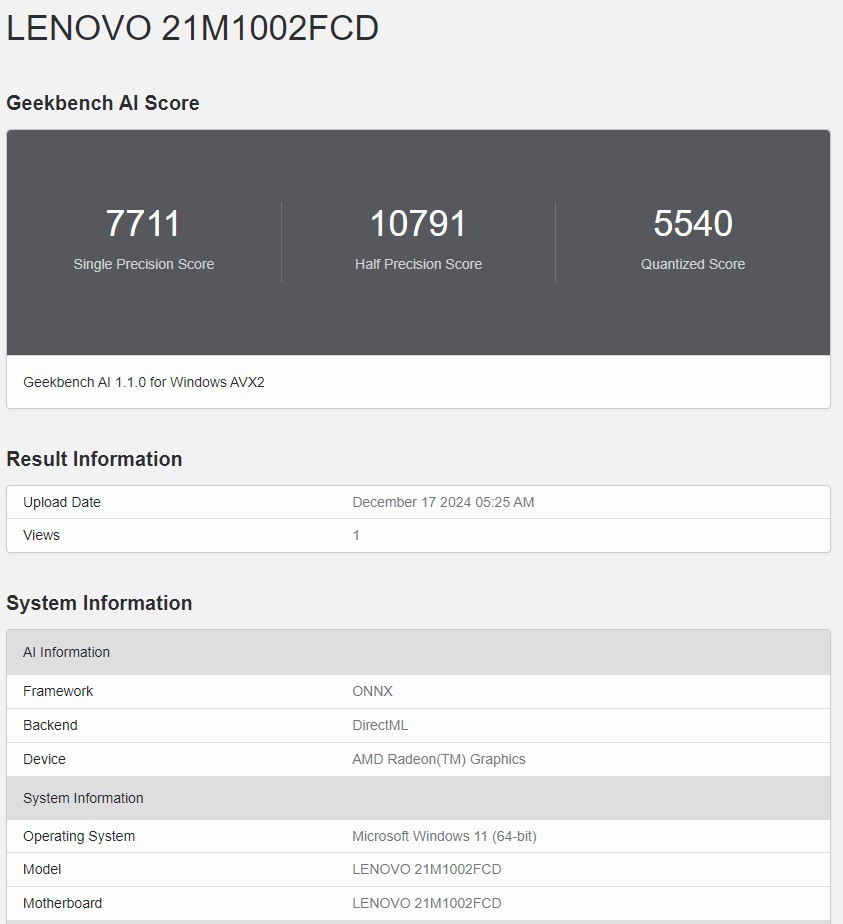Select the Result Information heading
Image resolution: width=843 pixels, height=924 pixels.
click(x=94, y=459)
